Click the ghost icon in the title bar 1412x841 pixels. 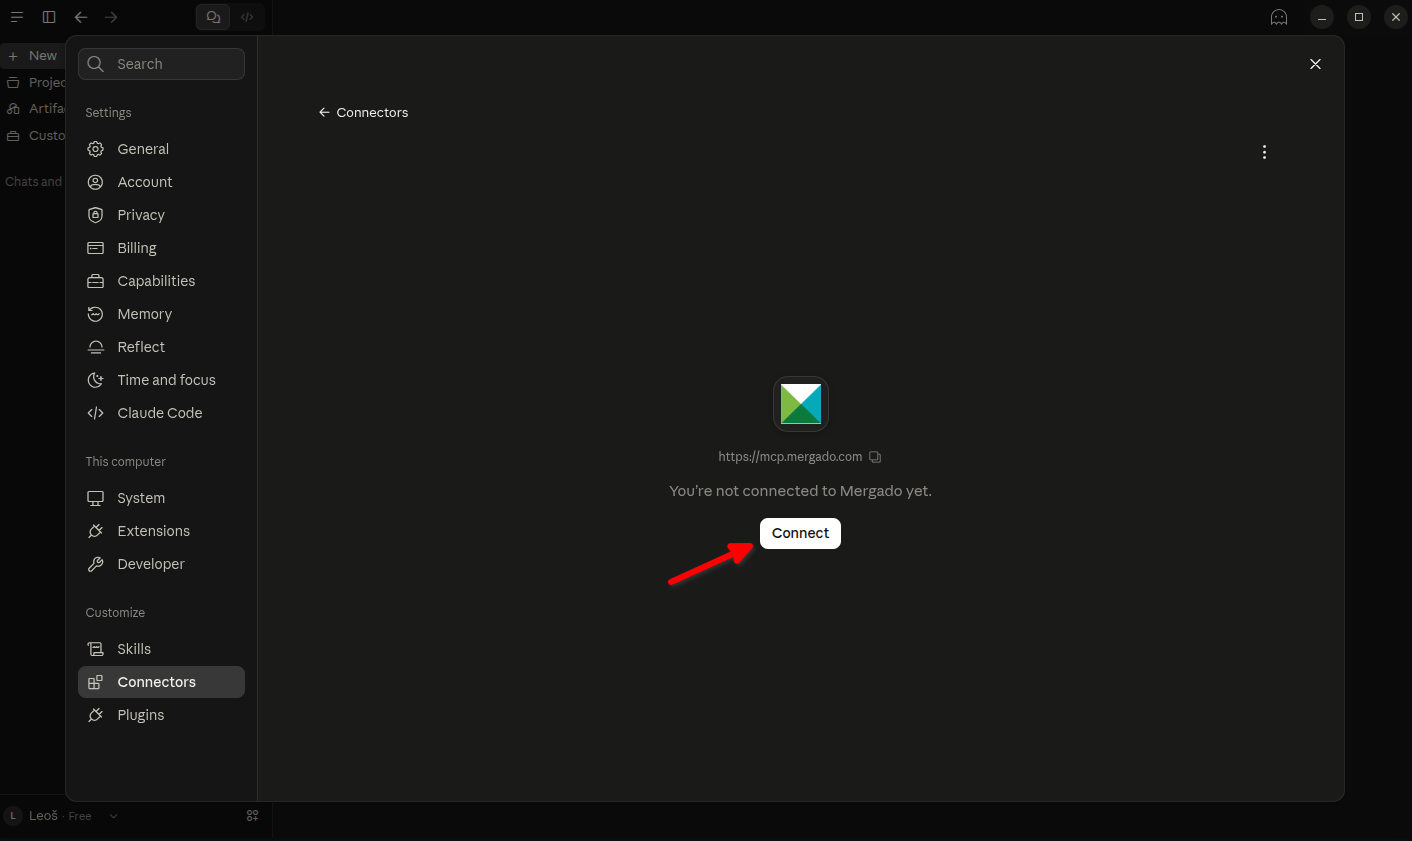pyautogui.click(x=1279, y=17)
